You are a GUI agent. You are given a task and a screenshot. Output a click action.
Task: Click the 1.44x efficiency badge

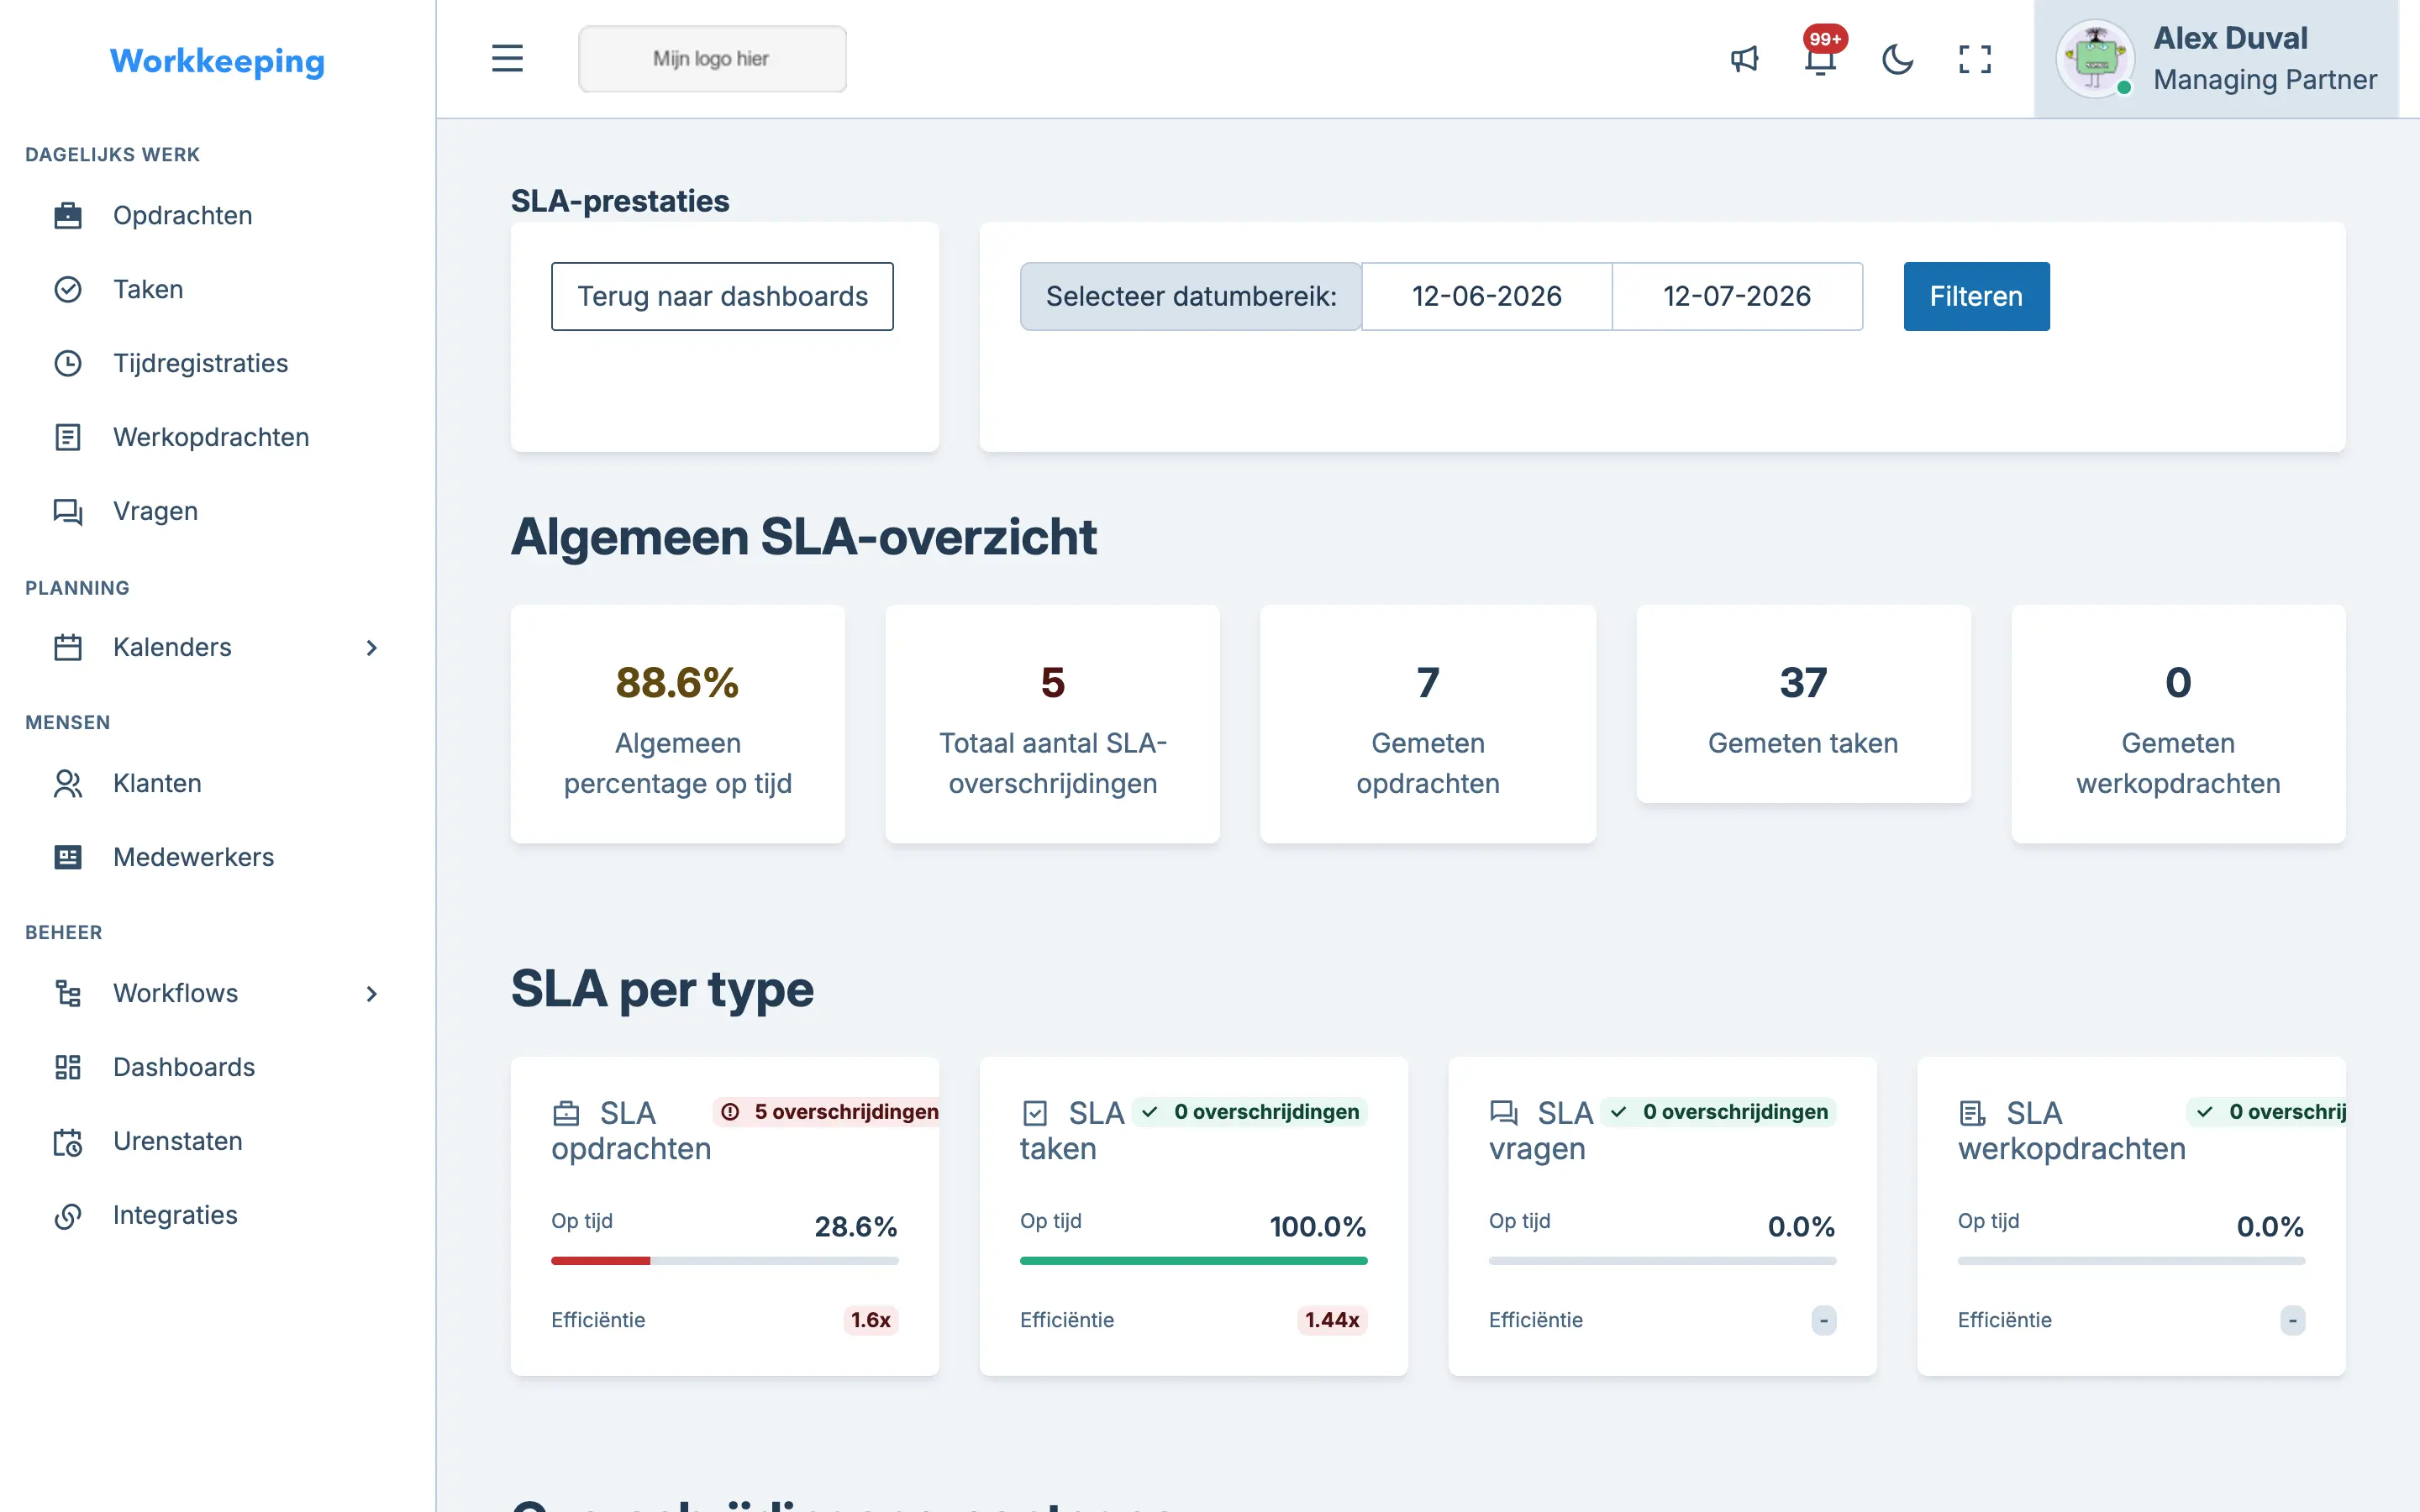1332,1320
